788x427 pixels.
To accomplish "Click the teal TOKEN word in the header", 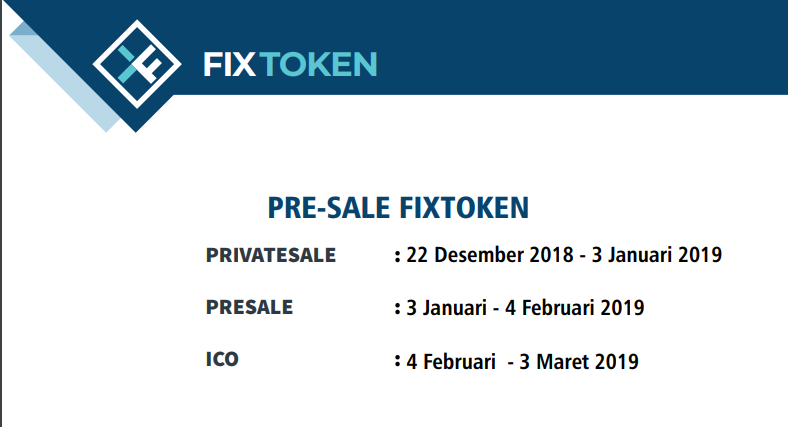I will click(318, 64).
